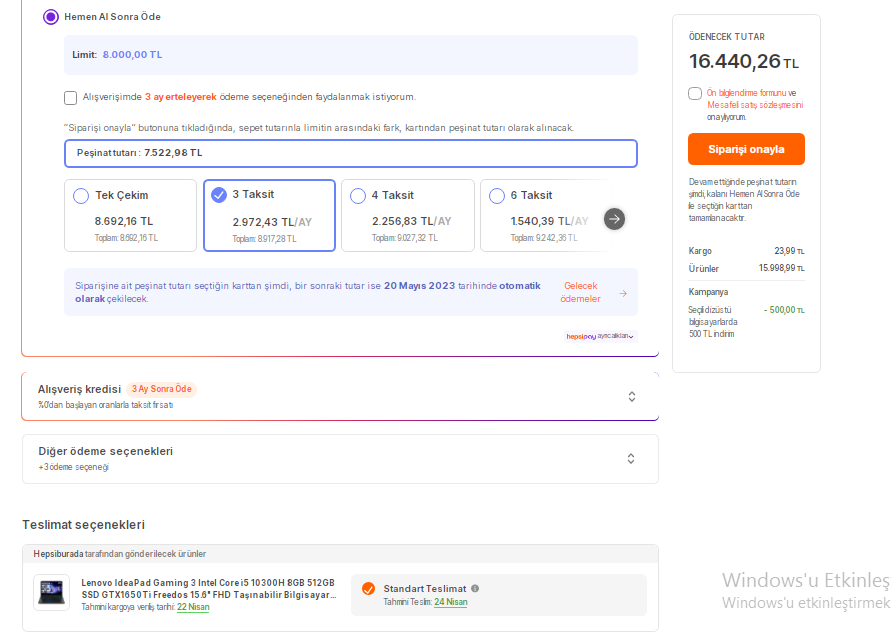The image size is (891, 634).
Task: Open the Ön bilgilendirme formu link
Action: pos(746,93)
